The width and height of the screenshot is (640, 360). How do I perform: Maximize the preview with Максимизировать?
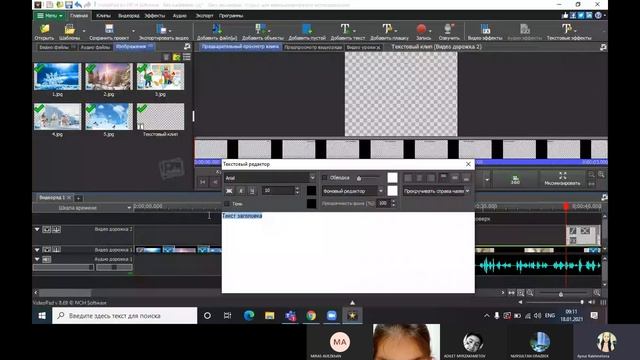click(x=562, y=179)
